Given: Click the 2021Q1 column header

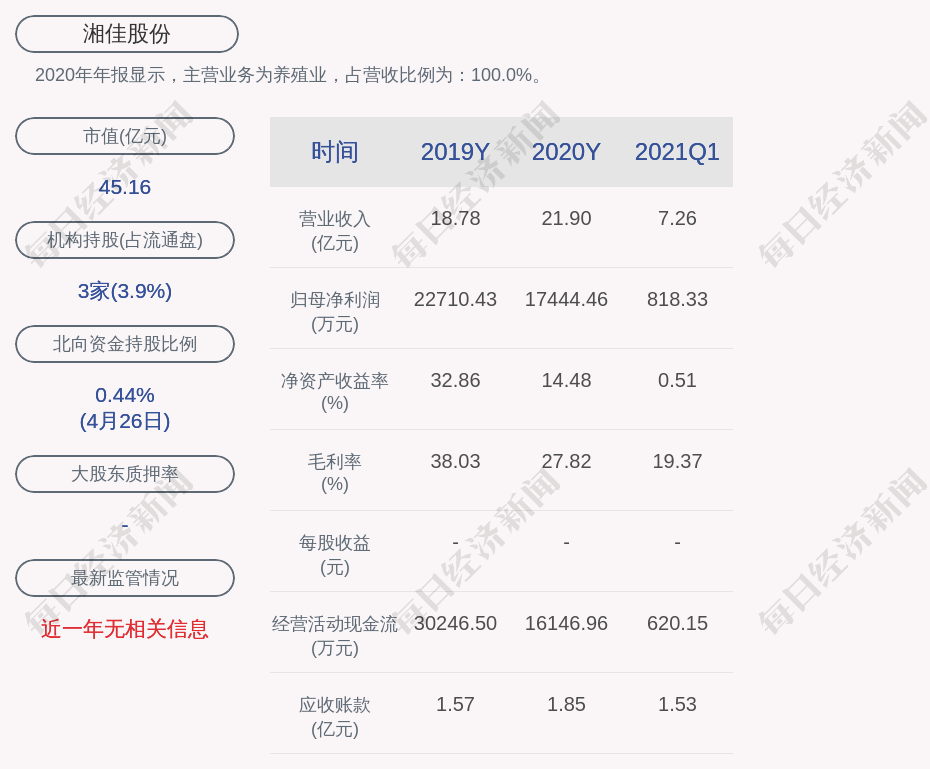Looking at the screenshot, I should pyautogui.click(x=677, y=152).
